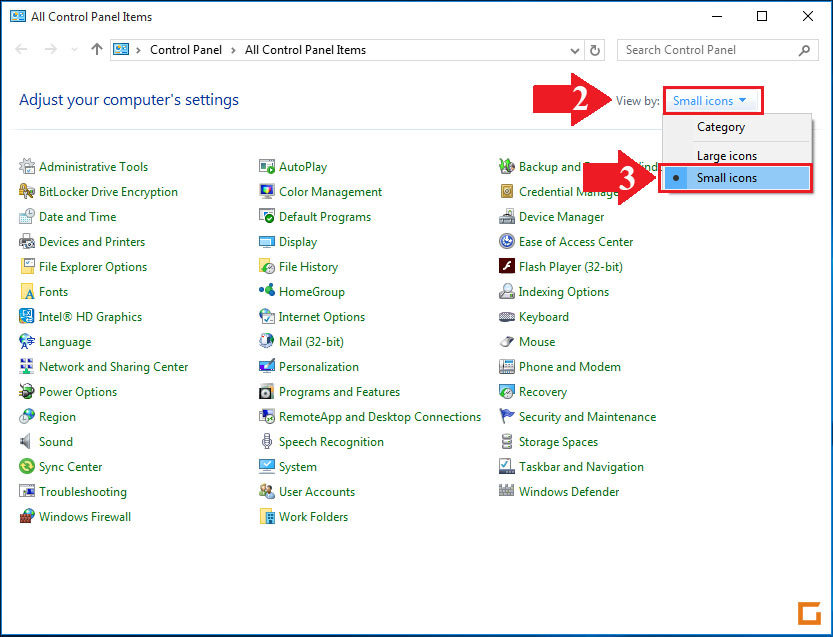The width and height of the screenshot is (833, 637).
Task: Open the Display link
Action: click(x=298, y=242)
